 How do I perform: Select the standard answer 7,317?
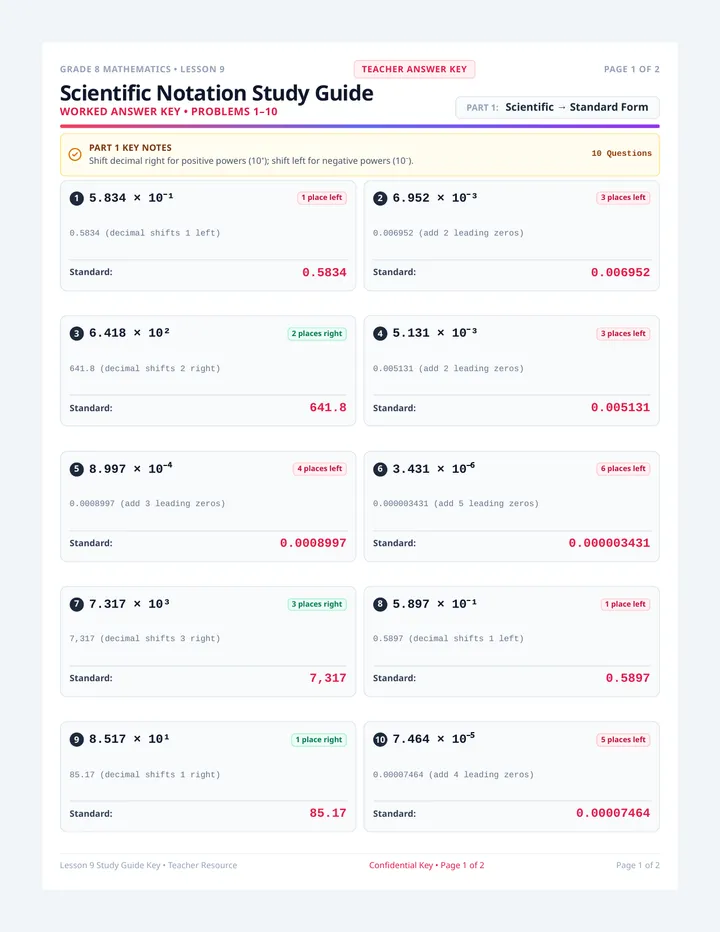328,678
